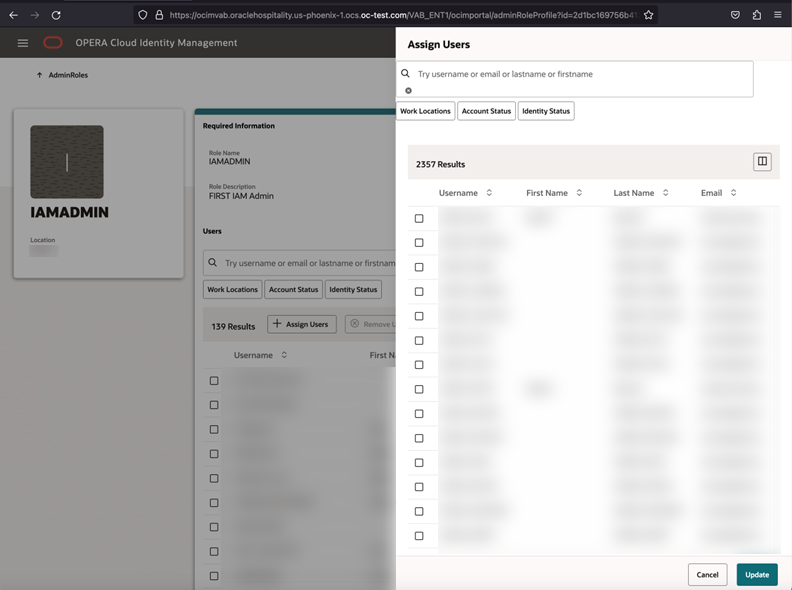Tick the first user checkbox in Assign Users list

pyautogui.click(x=419, y=219)
